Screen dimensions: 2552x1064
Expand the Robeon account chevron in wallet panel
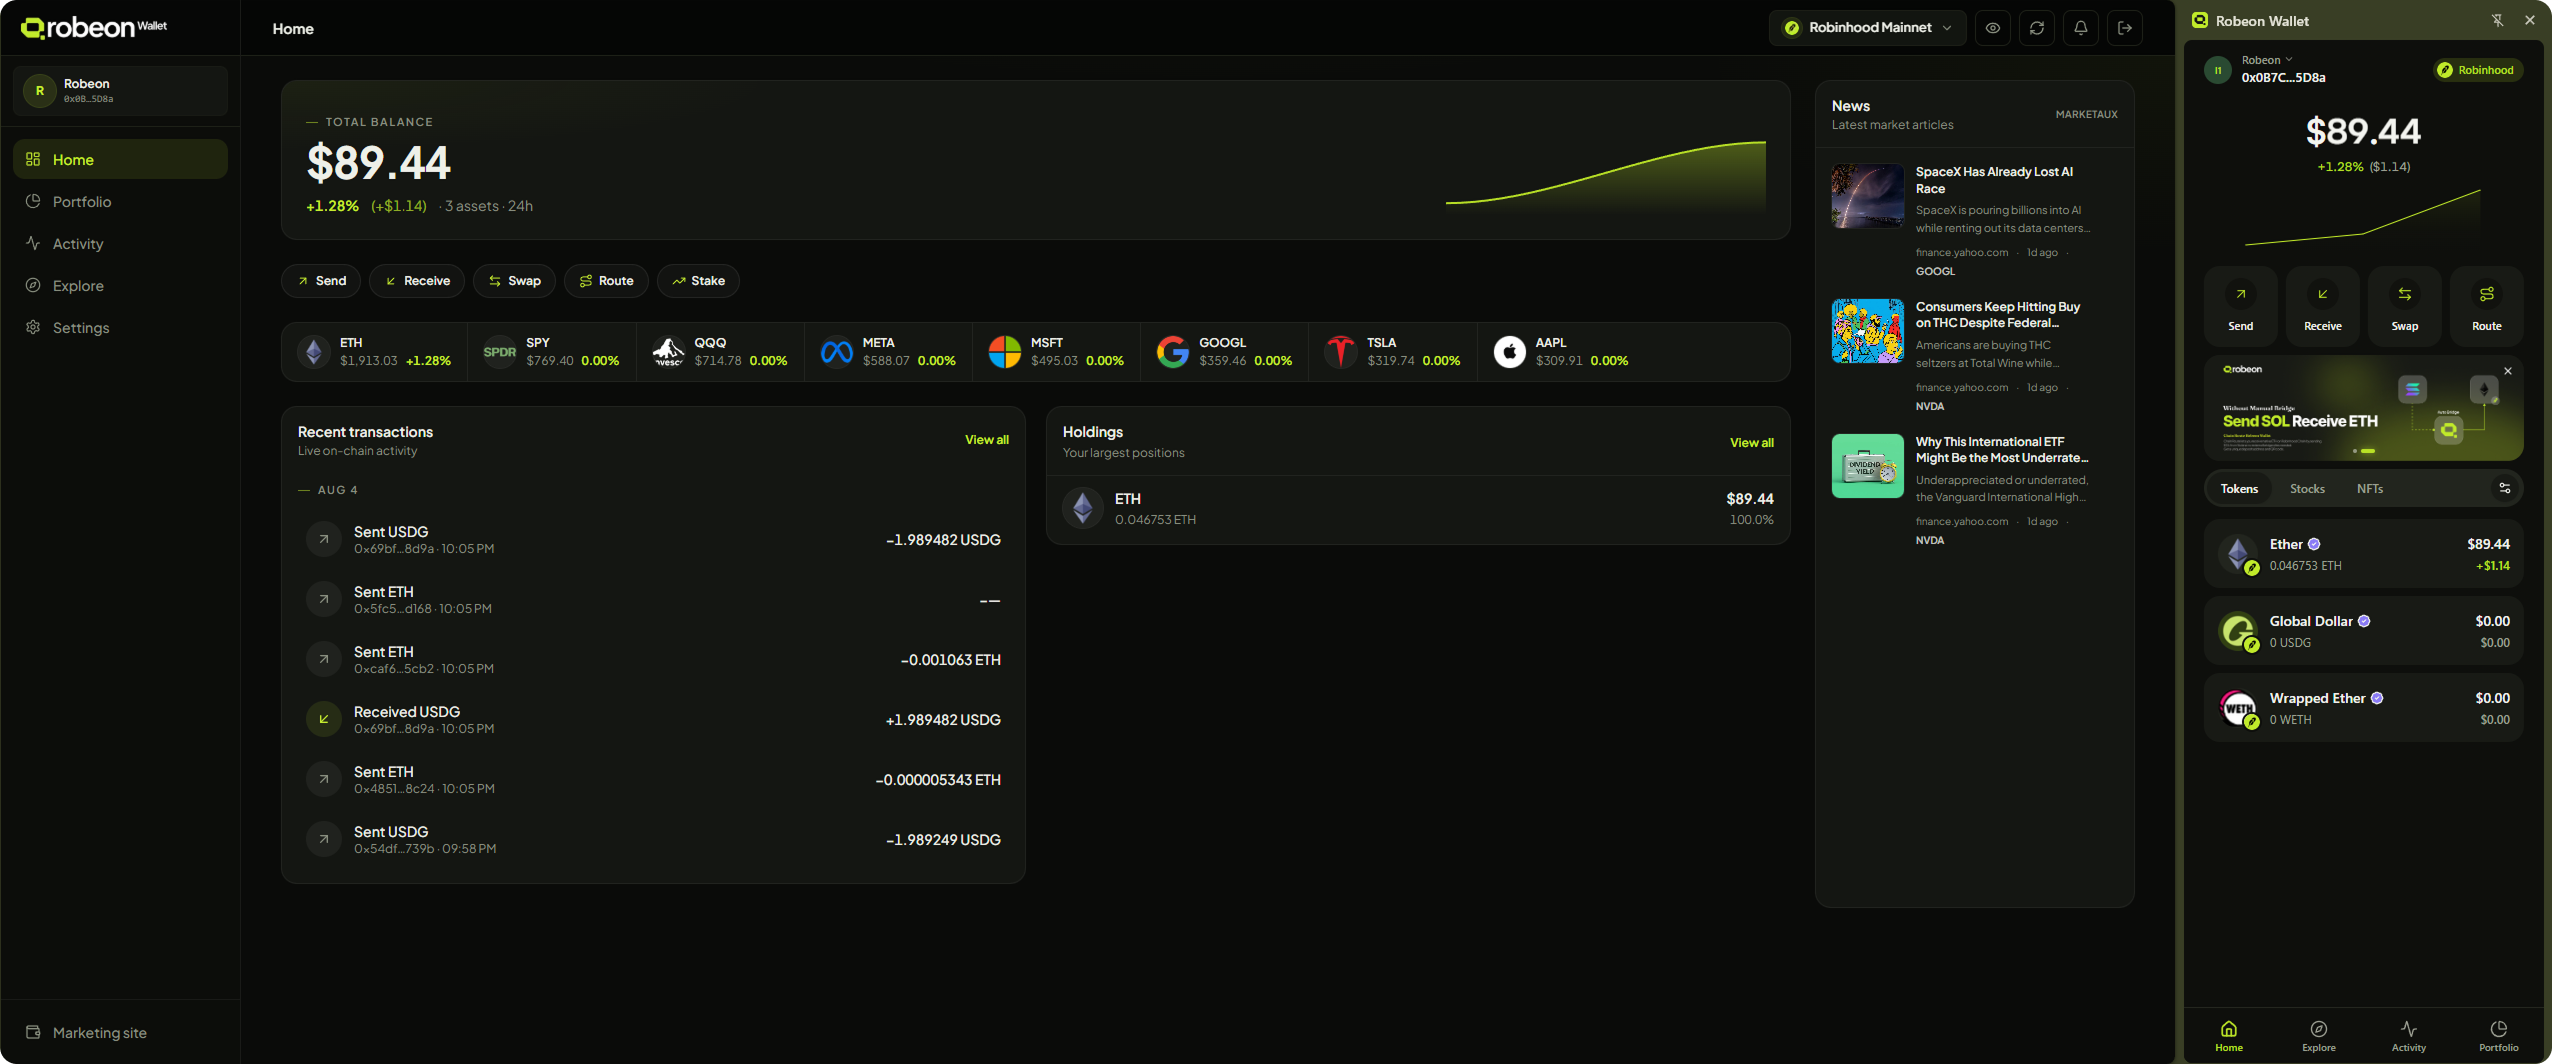click(x=2289, y=60)
